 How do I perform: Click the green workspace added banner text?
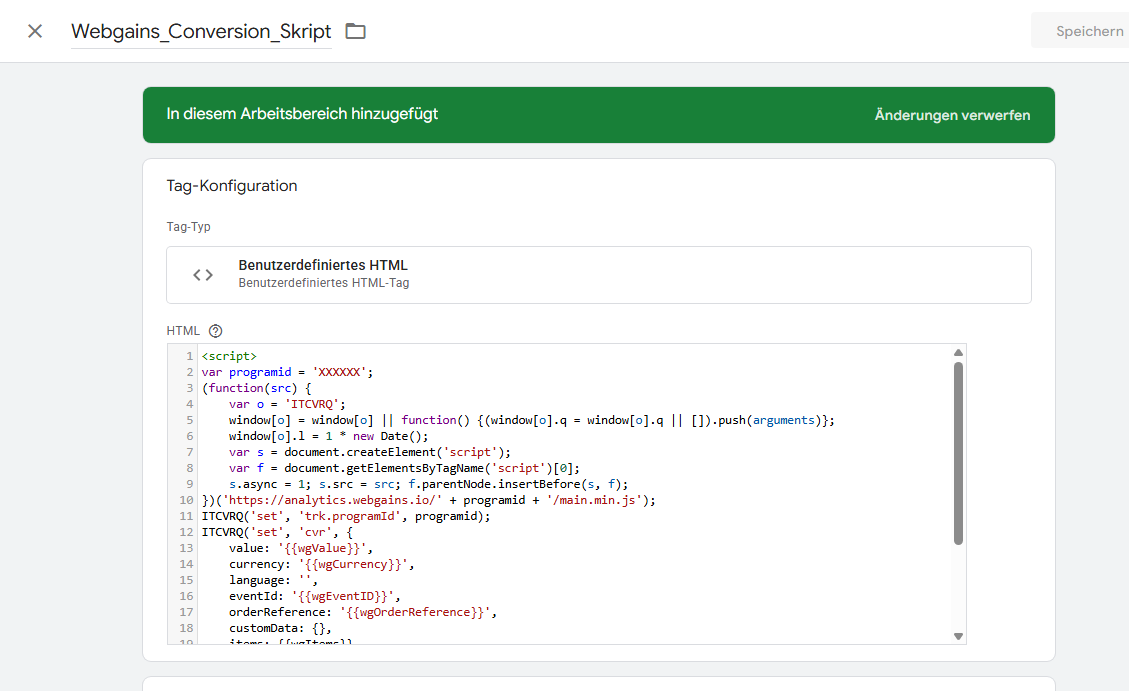302,114
